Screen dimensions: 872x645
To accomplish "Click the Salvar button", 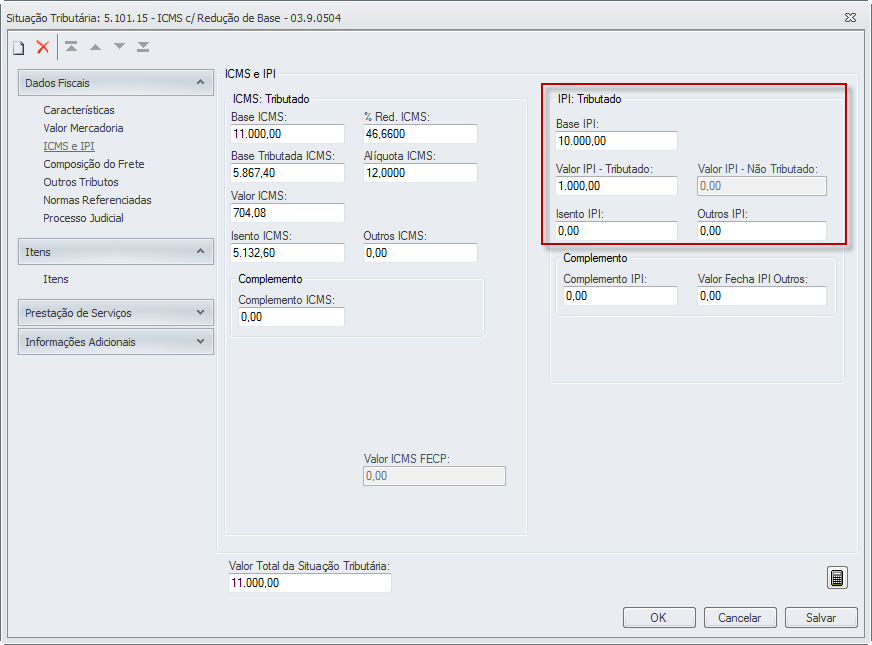I will click(x=821, y=618).
